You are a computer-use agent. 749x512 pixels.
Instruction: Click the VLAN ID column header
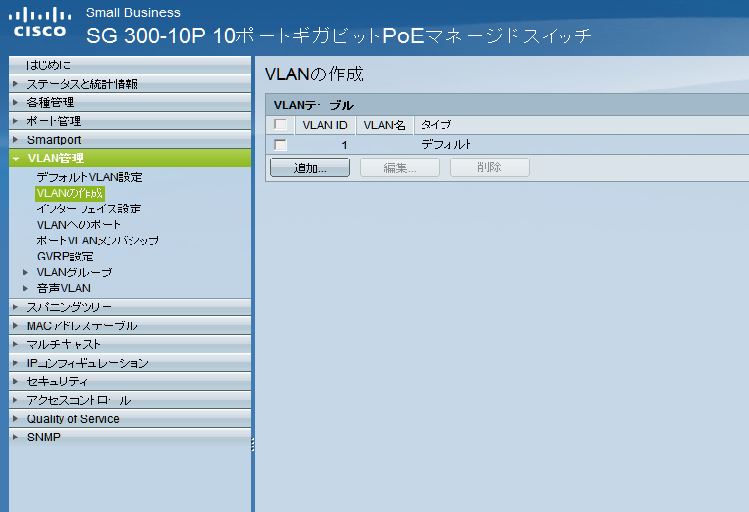(x=325, y=125)
